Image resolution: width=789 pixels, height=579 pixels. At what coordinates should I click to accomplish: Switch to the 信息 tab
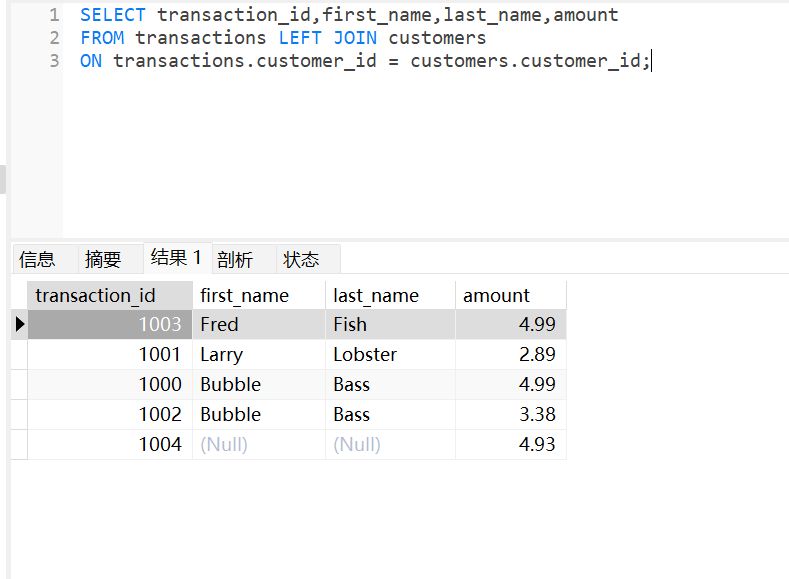coord(38,259)
